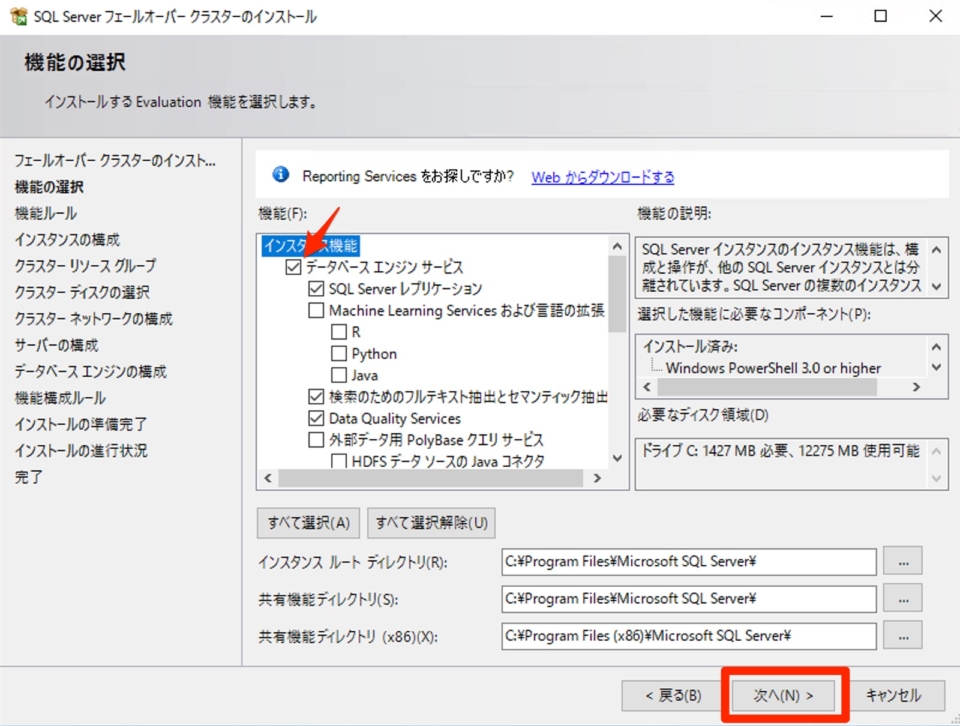Select インスタンスの構成 step in sidebar

pos(67,239)
